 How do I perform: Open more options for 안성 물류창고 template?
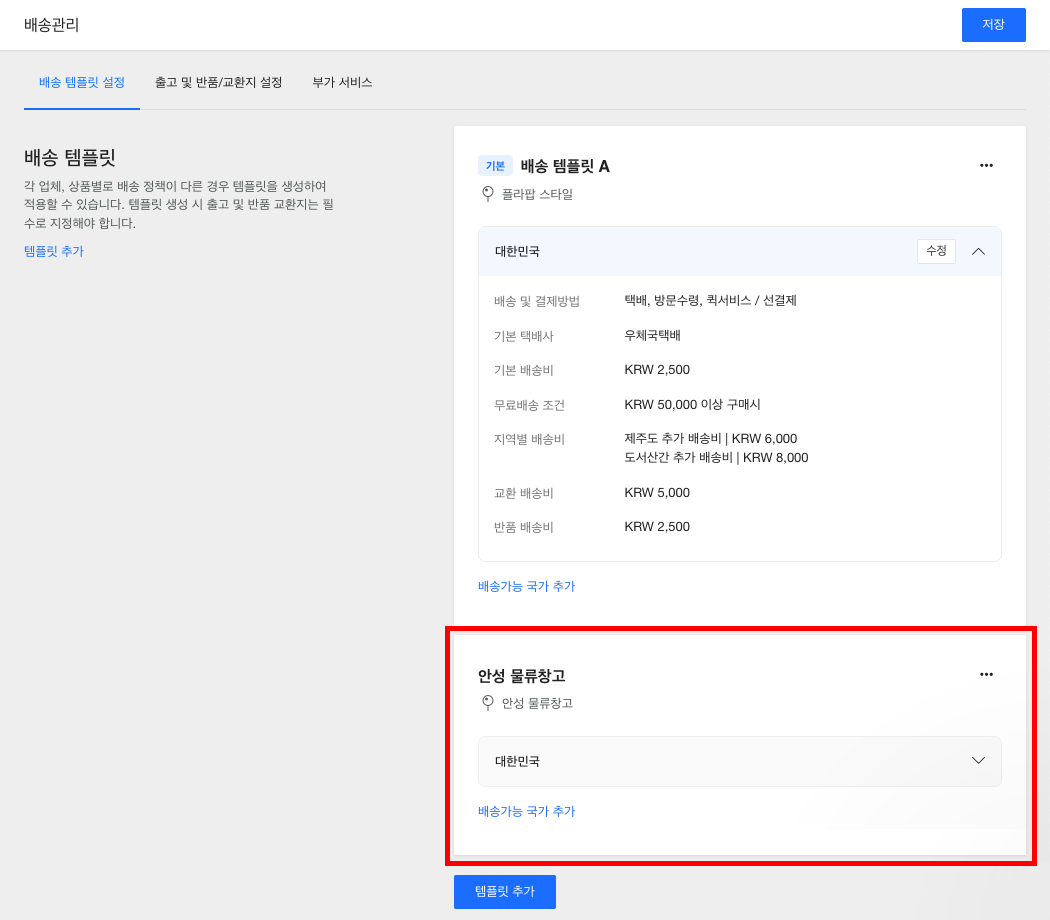coord(986,674)
